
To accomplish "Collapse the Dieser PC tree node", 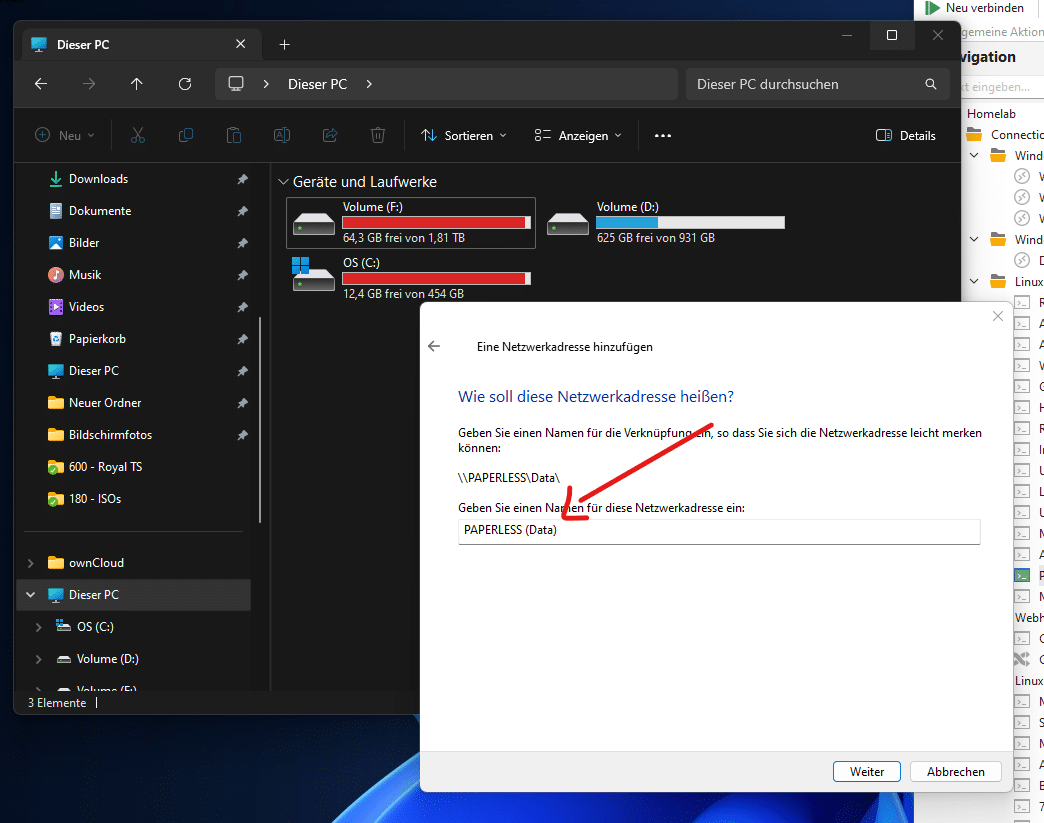I will (31, 595).
